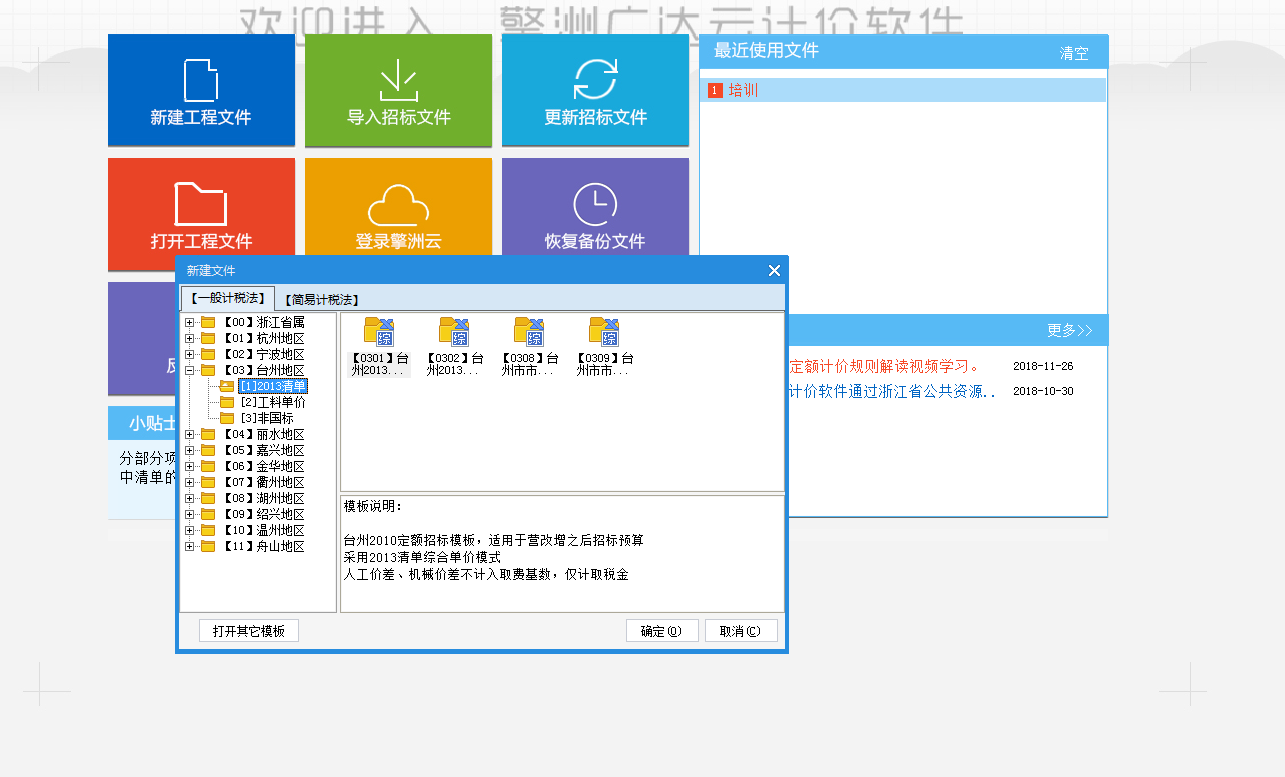Select the 【09】绍兴地区 tree label
Image resolution: width=1285 pixels, height=777 pixels.
[261, 515]
